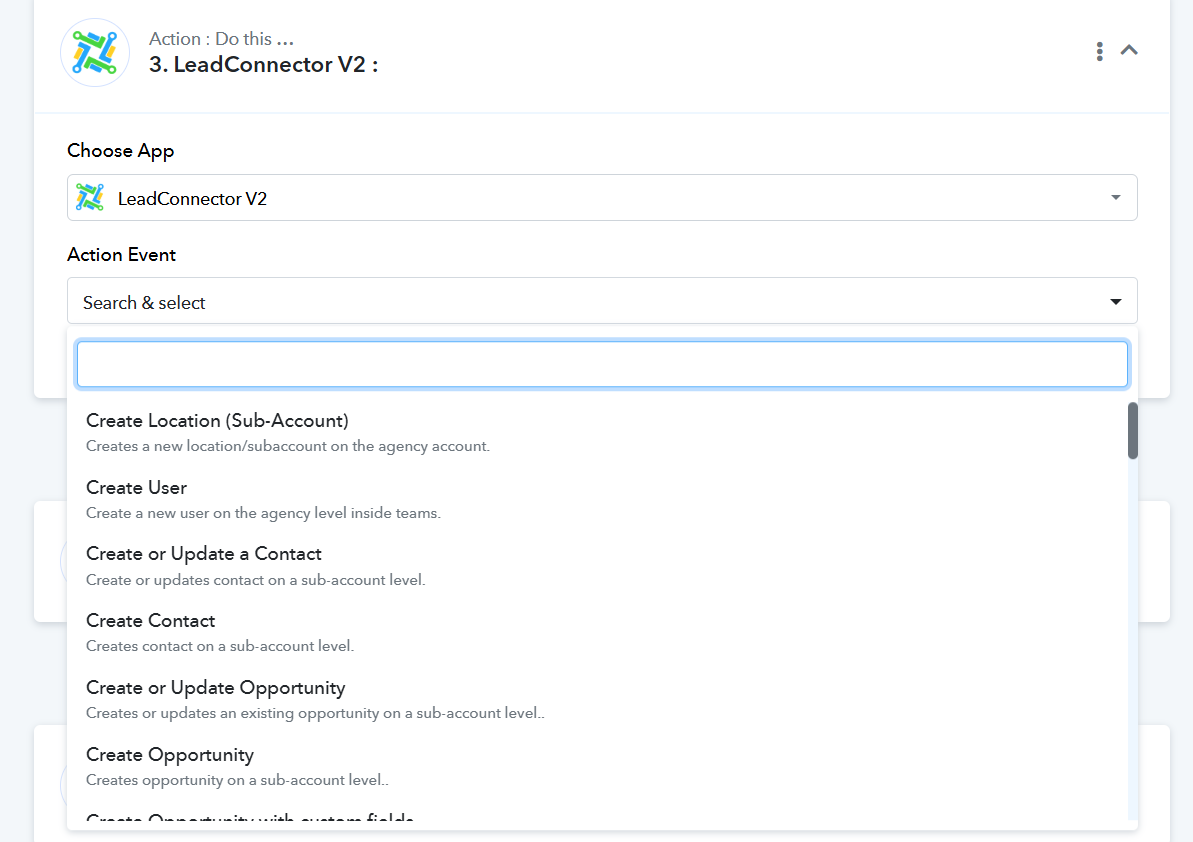Screen dimensions: 1193x842
Task: Choose the Create User action
Action: coord(137,488)
